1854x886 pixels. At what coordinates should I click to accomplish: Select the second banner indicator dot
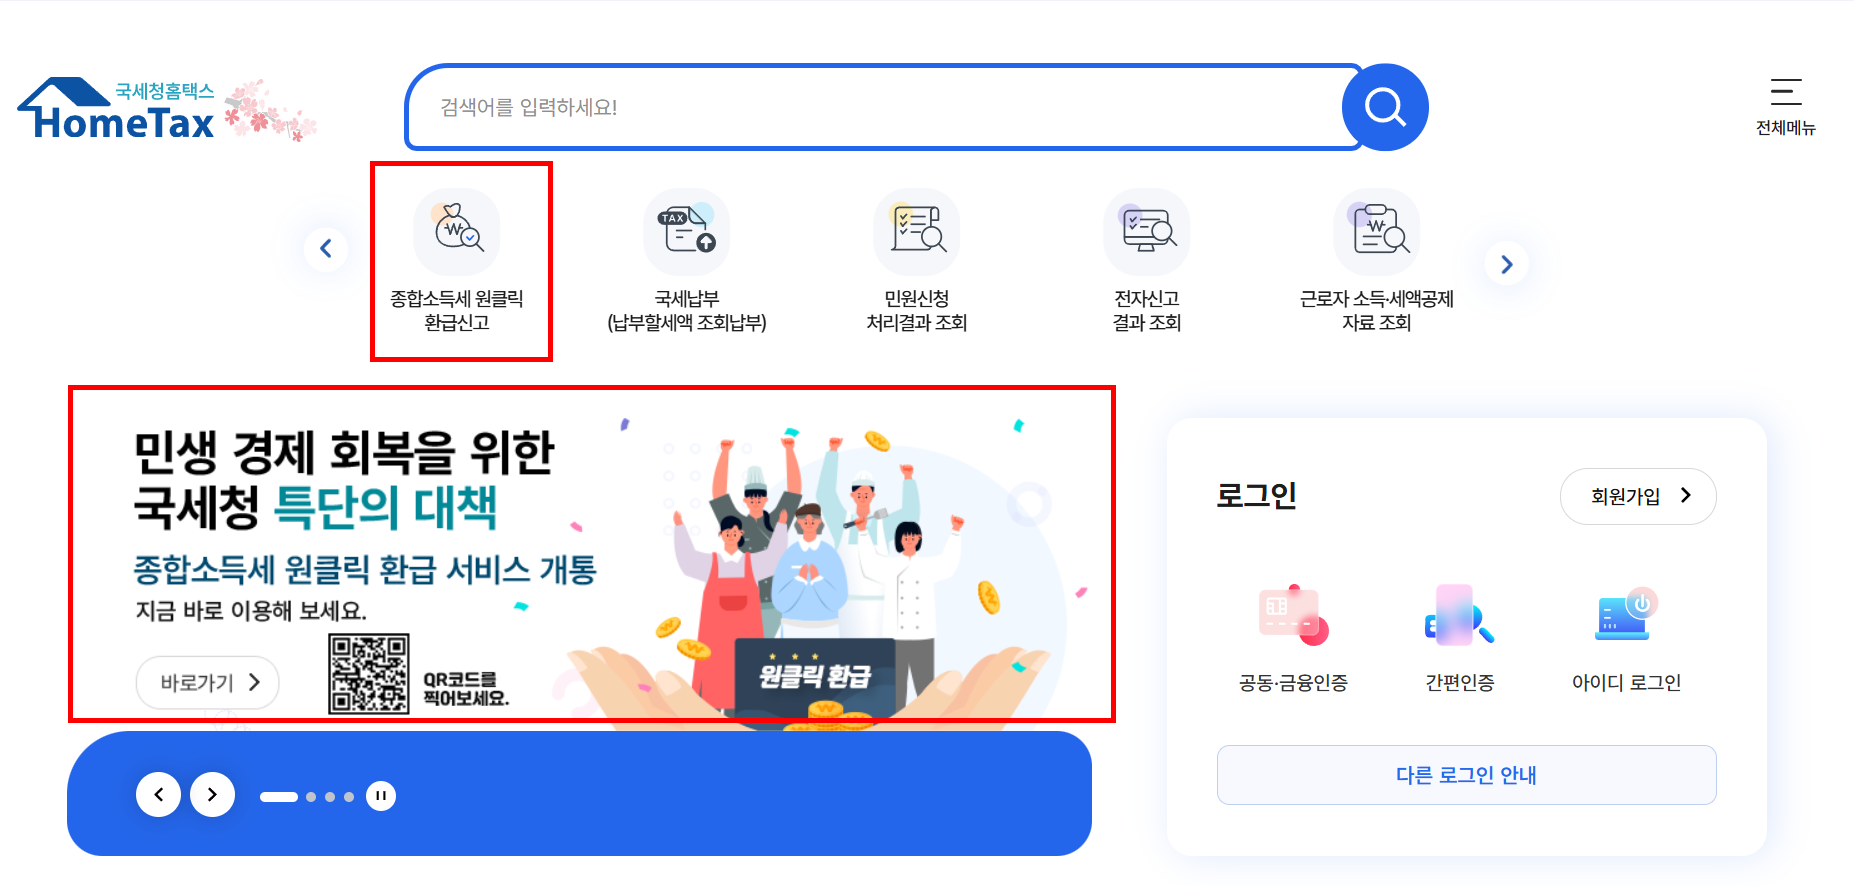click(311, 797)
